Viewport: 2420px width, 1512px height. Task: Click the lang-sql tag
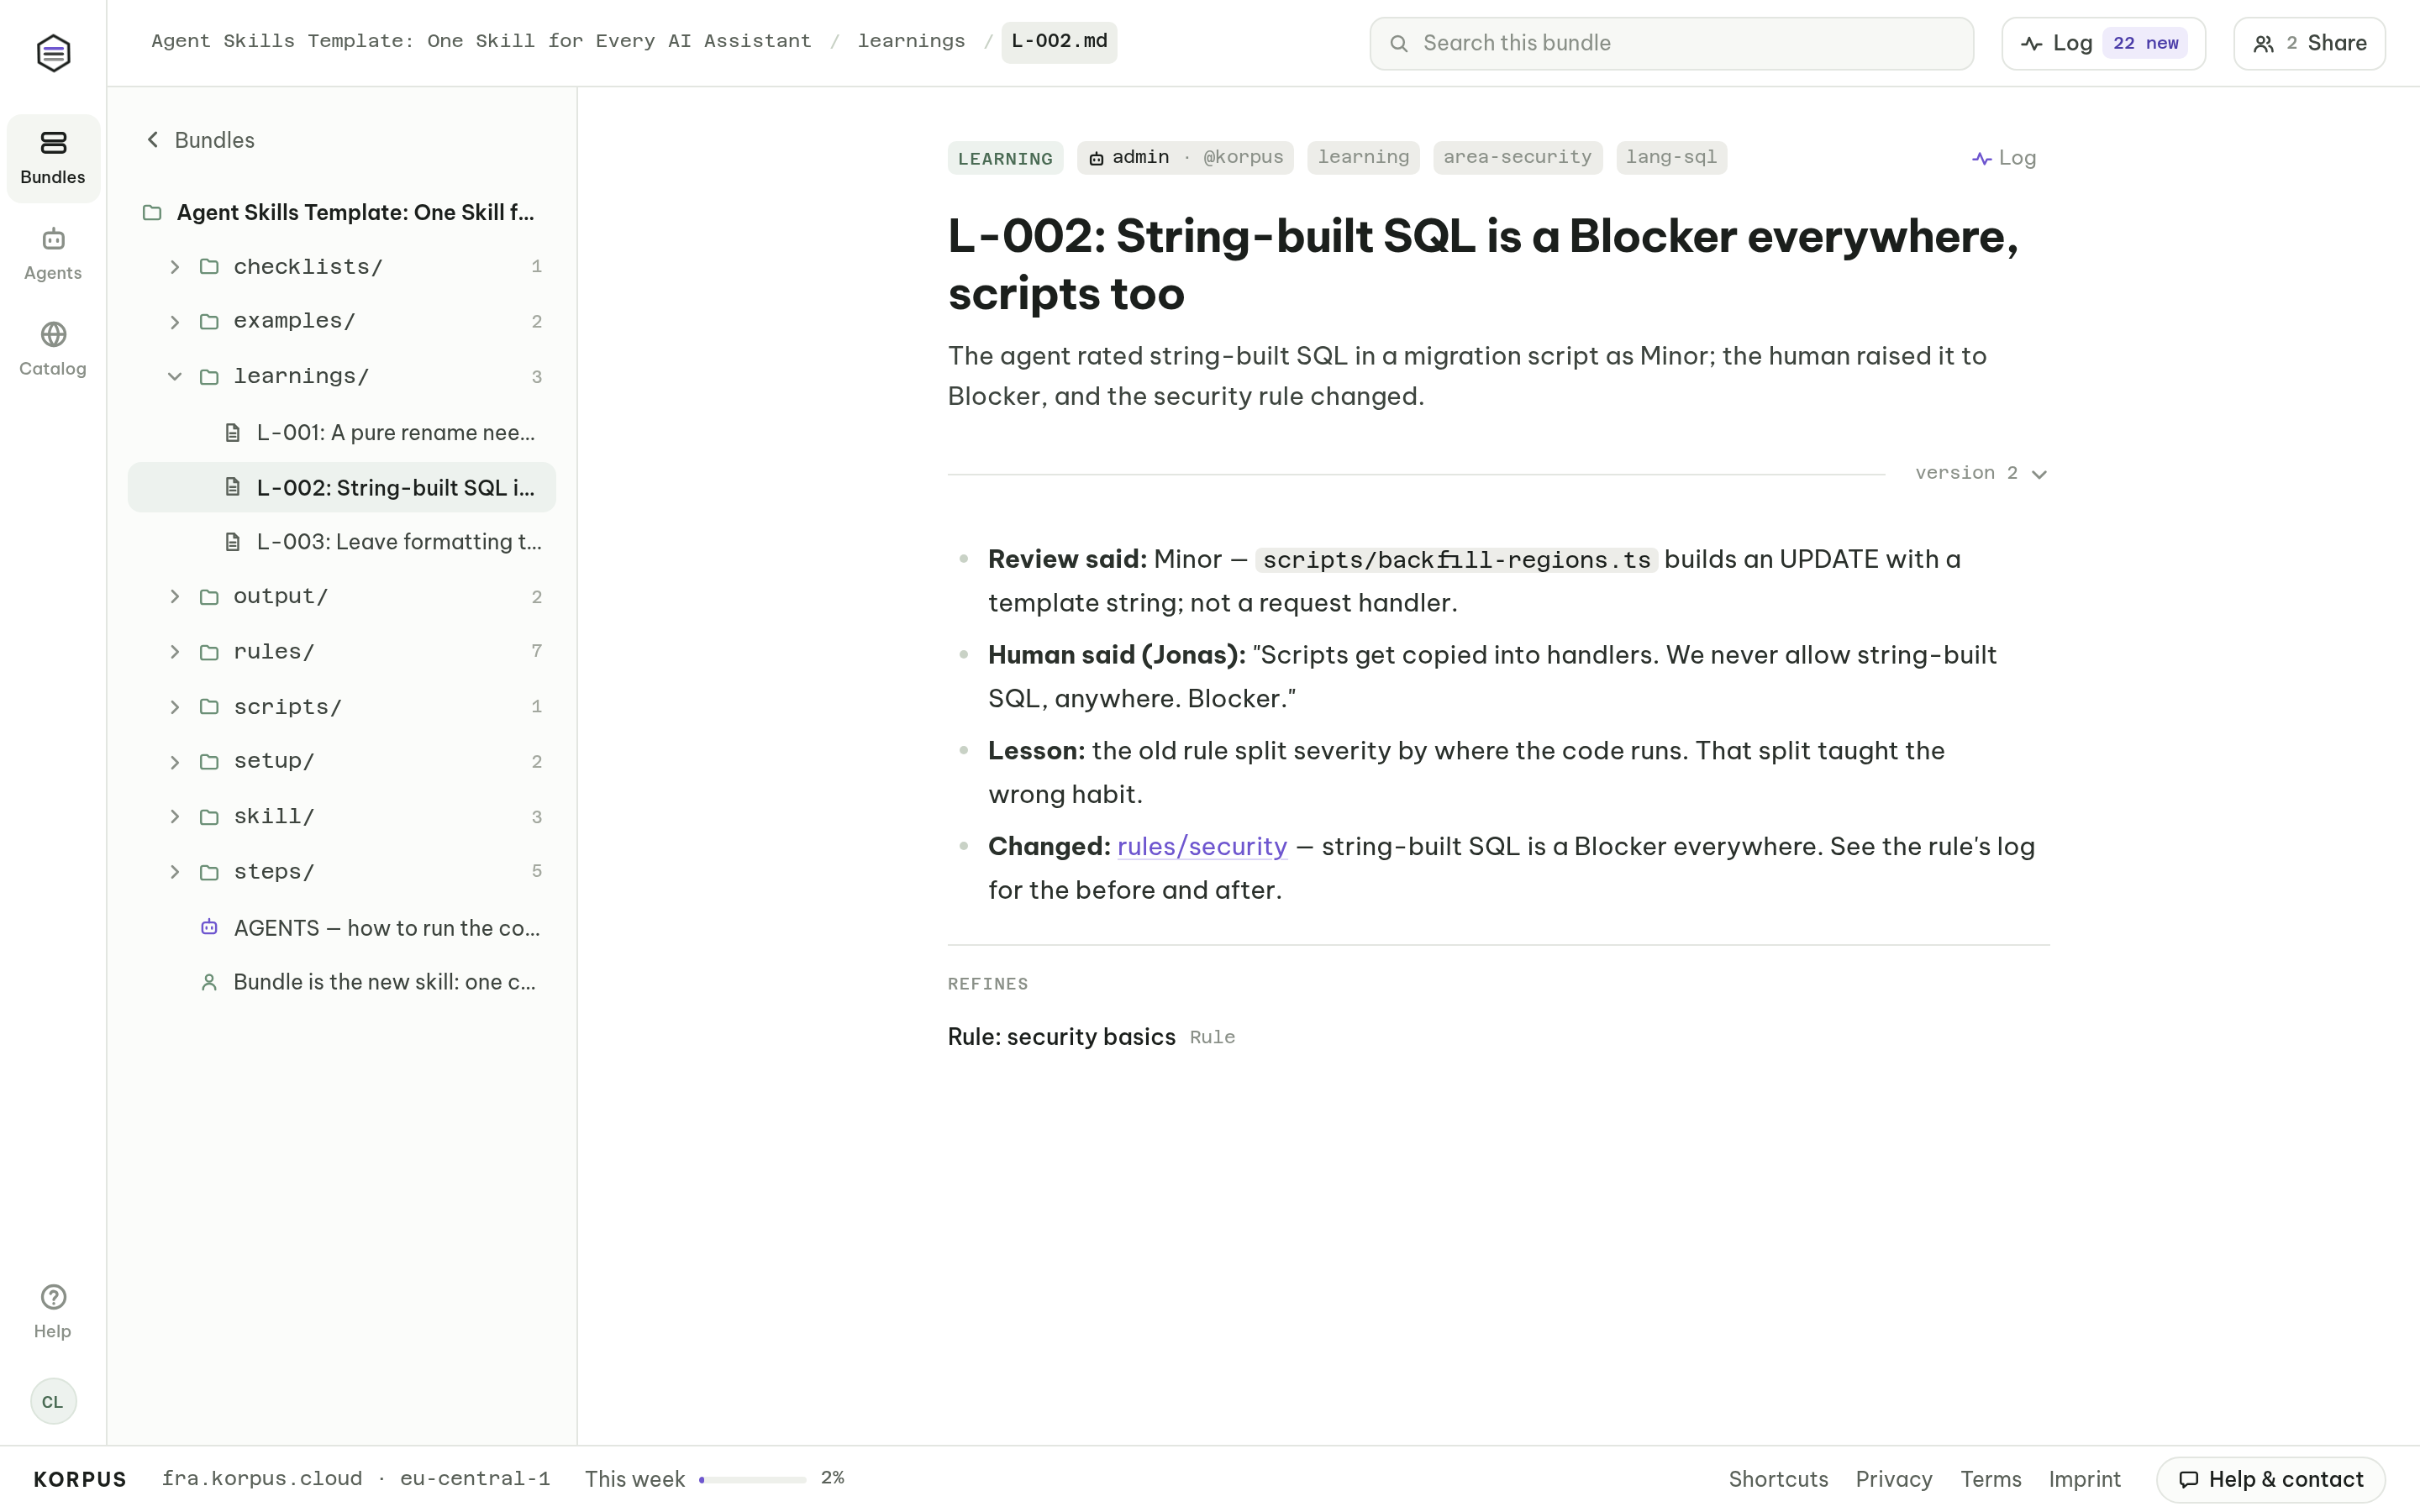click(x=1671, y=158)
